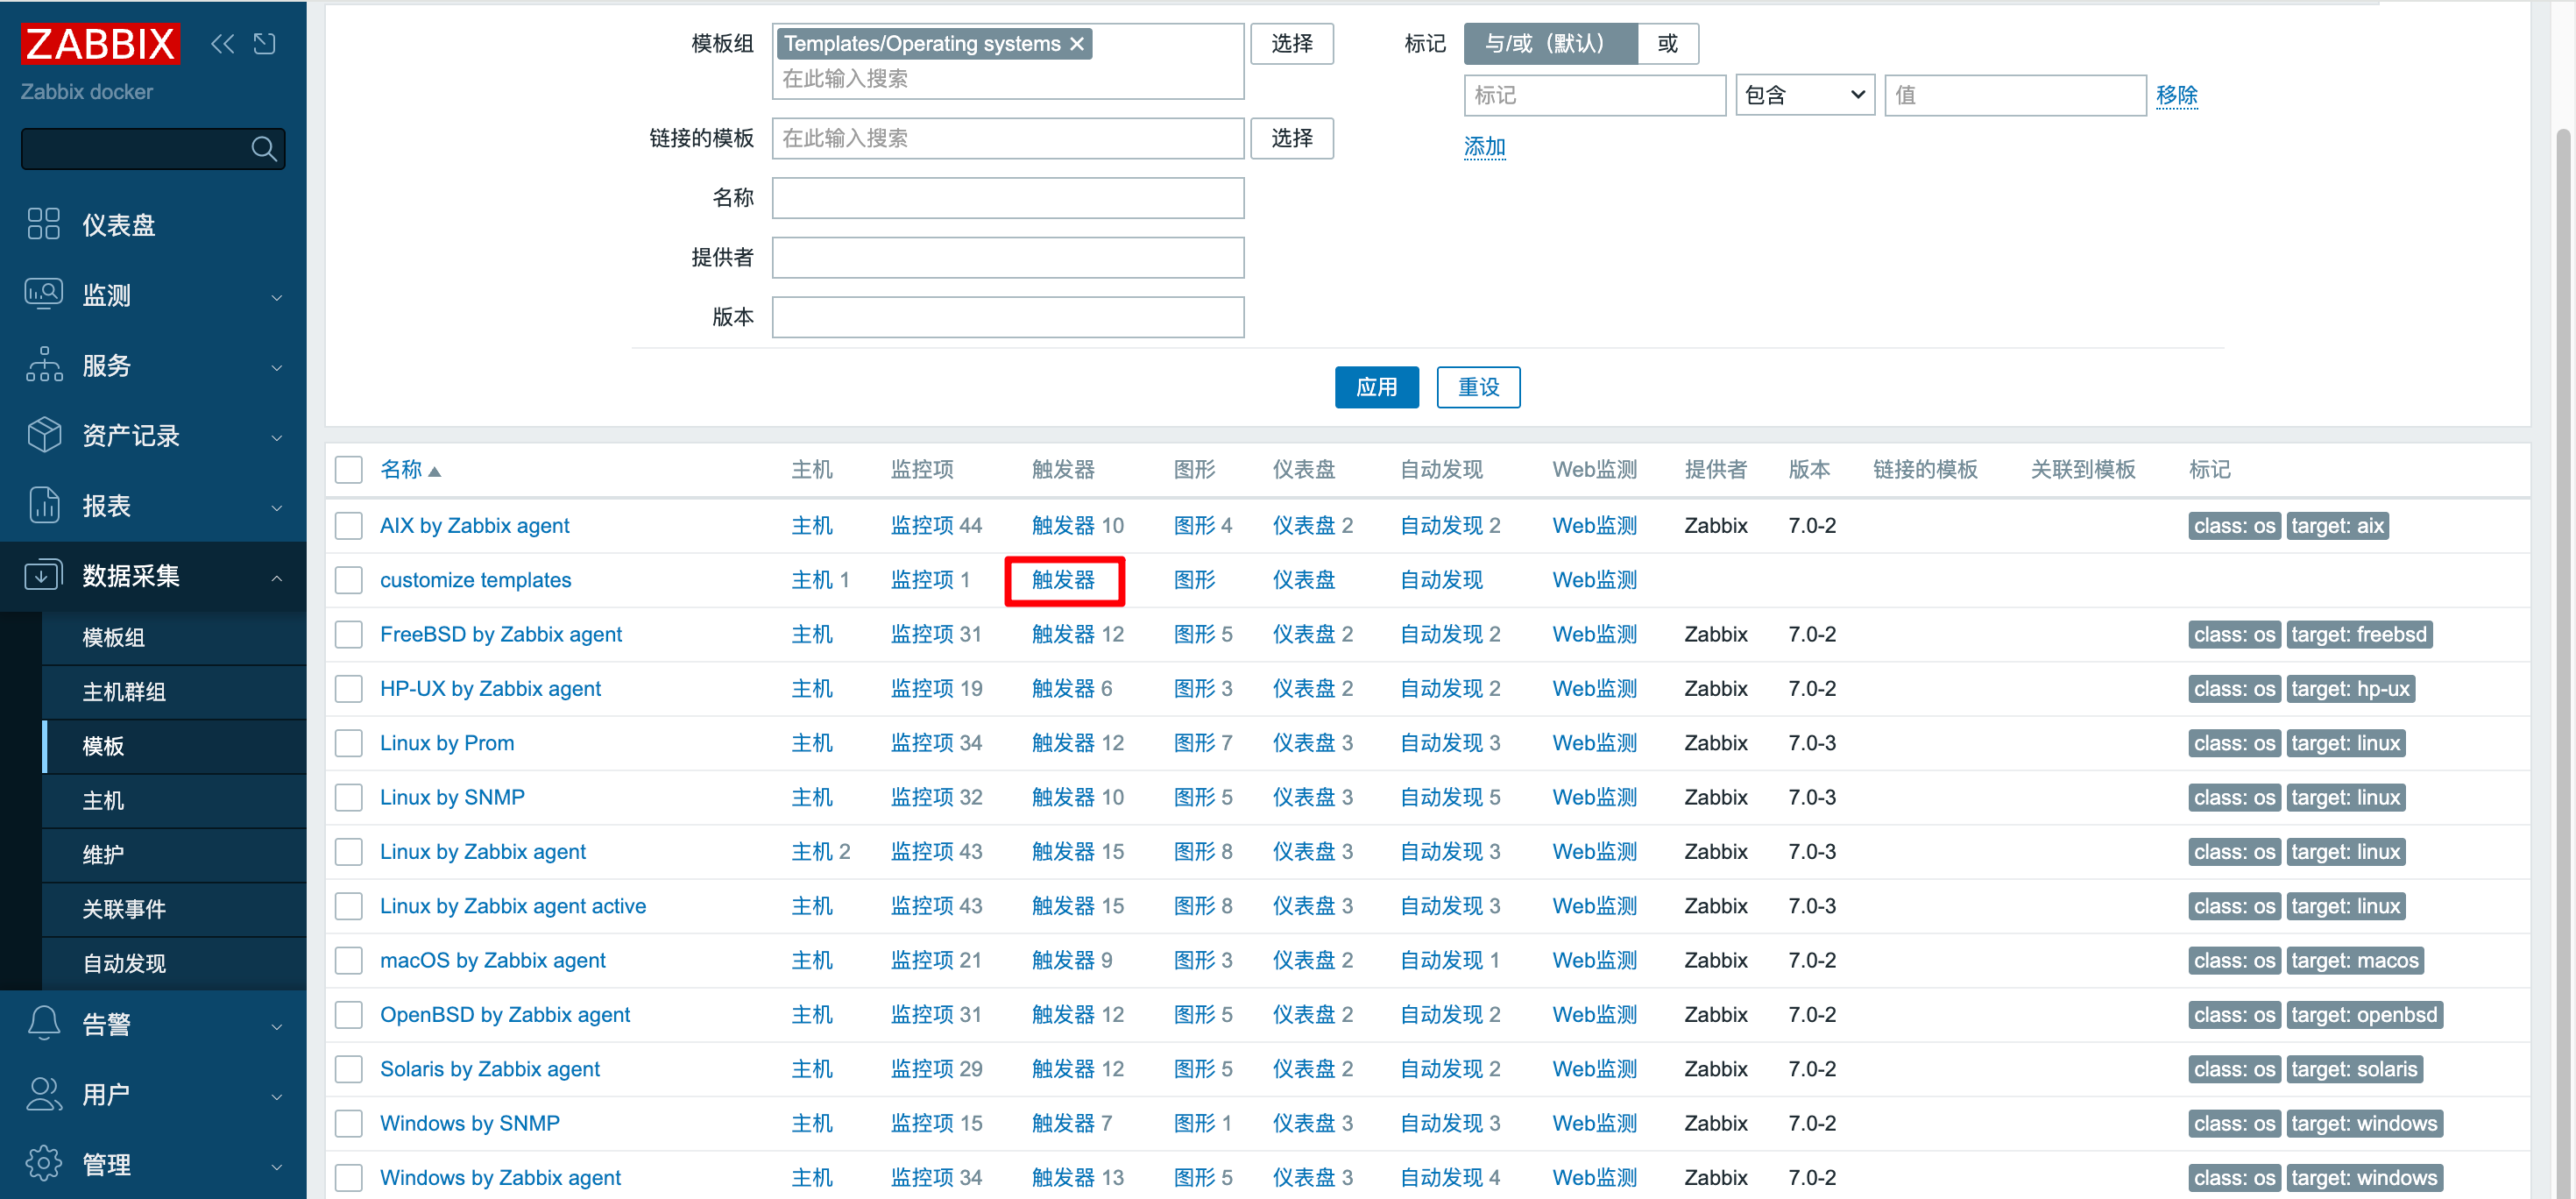Click the 告警 alerts bell icon
The height and width of the screenshot is (1199, 2576).
click(x=43, y=1023)
